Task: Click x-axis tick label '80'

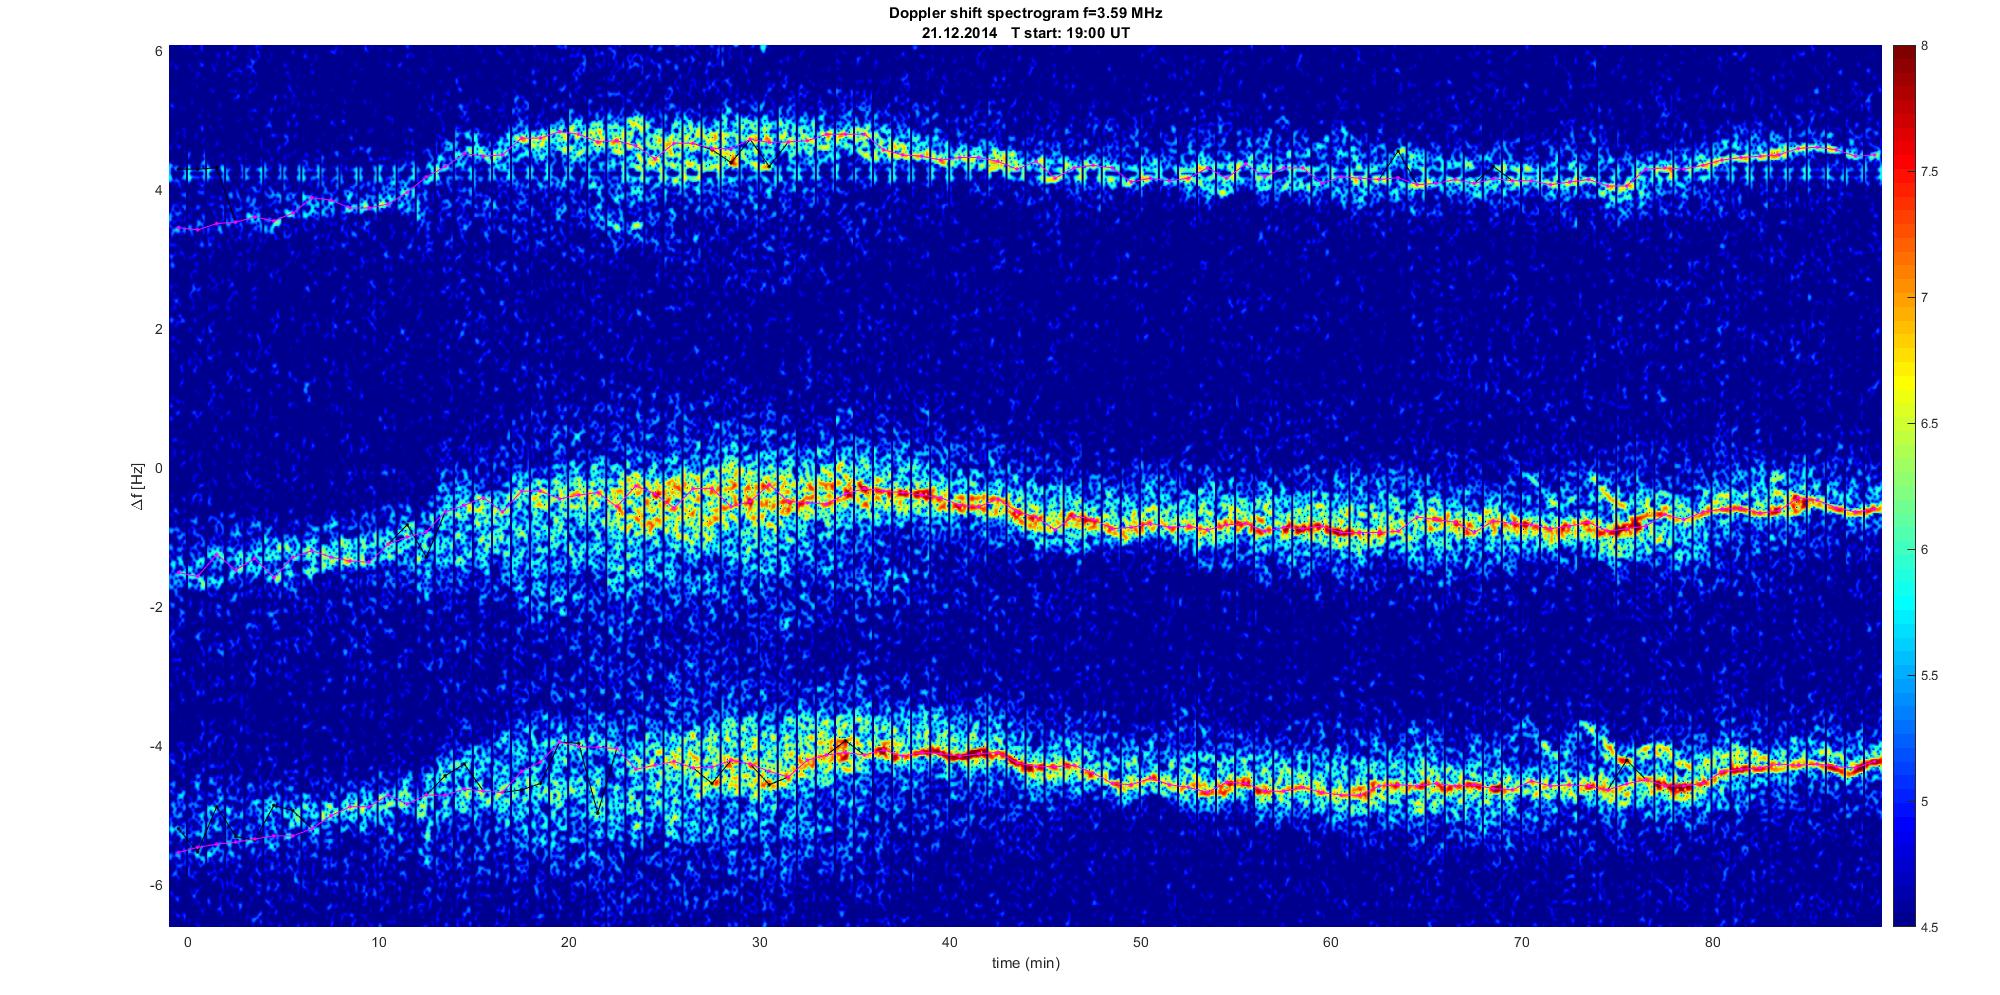Action: click(1712, 943)
